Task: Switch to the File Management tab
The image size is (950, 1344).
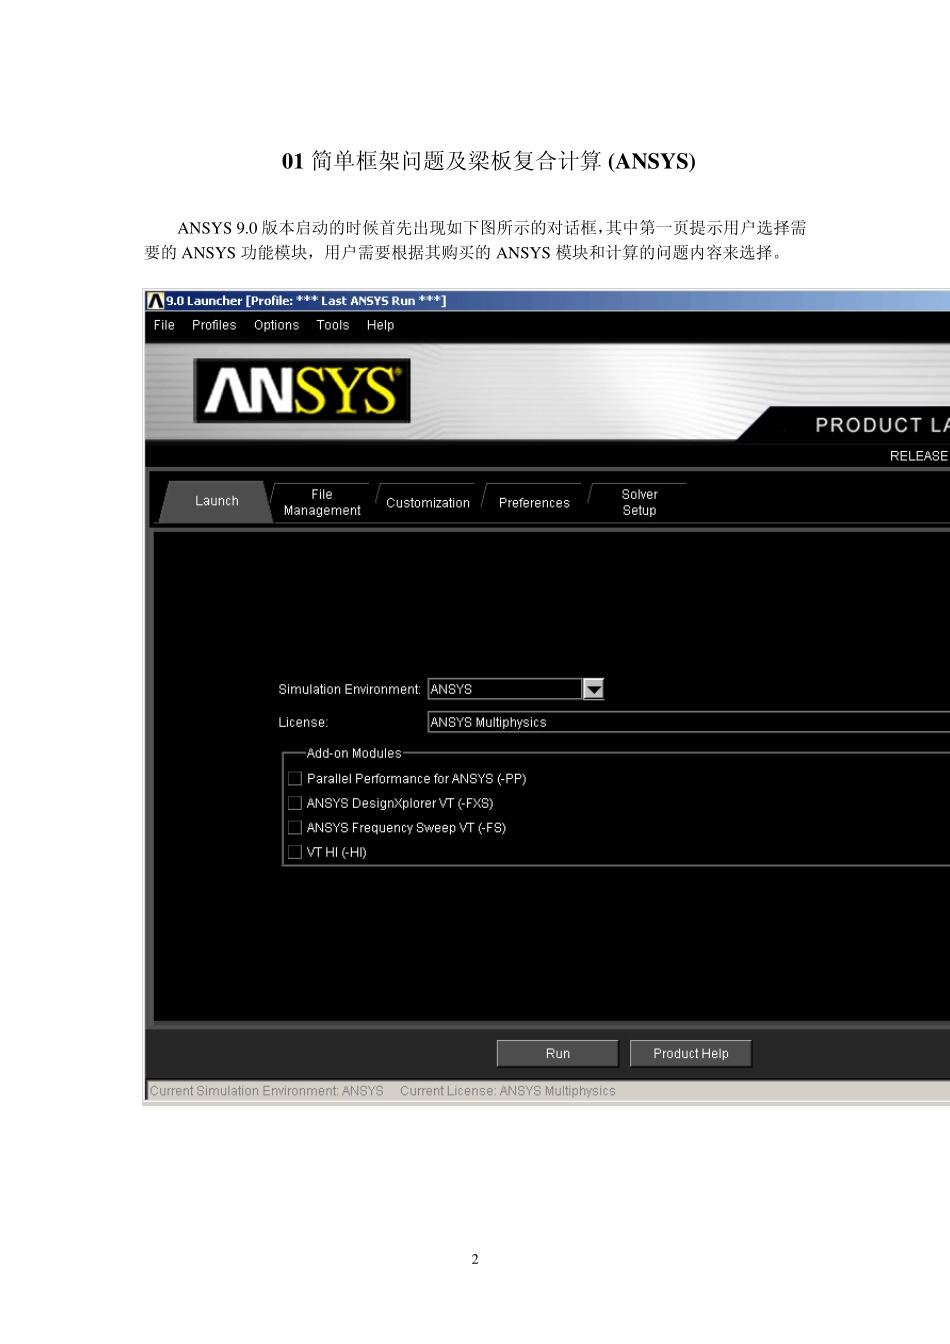Action: pos(322,502)
